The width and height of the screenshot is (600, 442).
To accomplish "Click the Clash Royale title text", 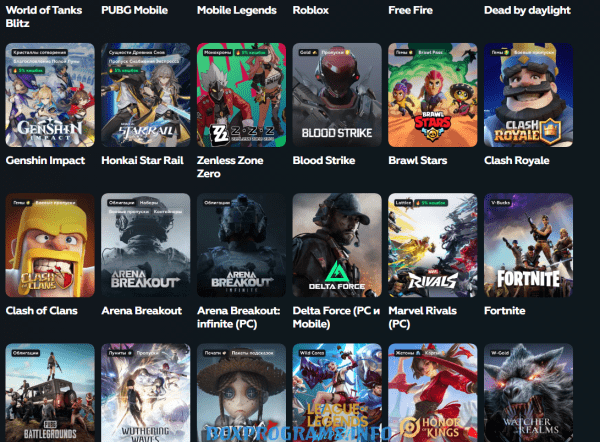I will [x=517, y=160].
